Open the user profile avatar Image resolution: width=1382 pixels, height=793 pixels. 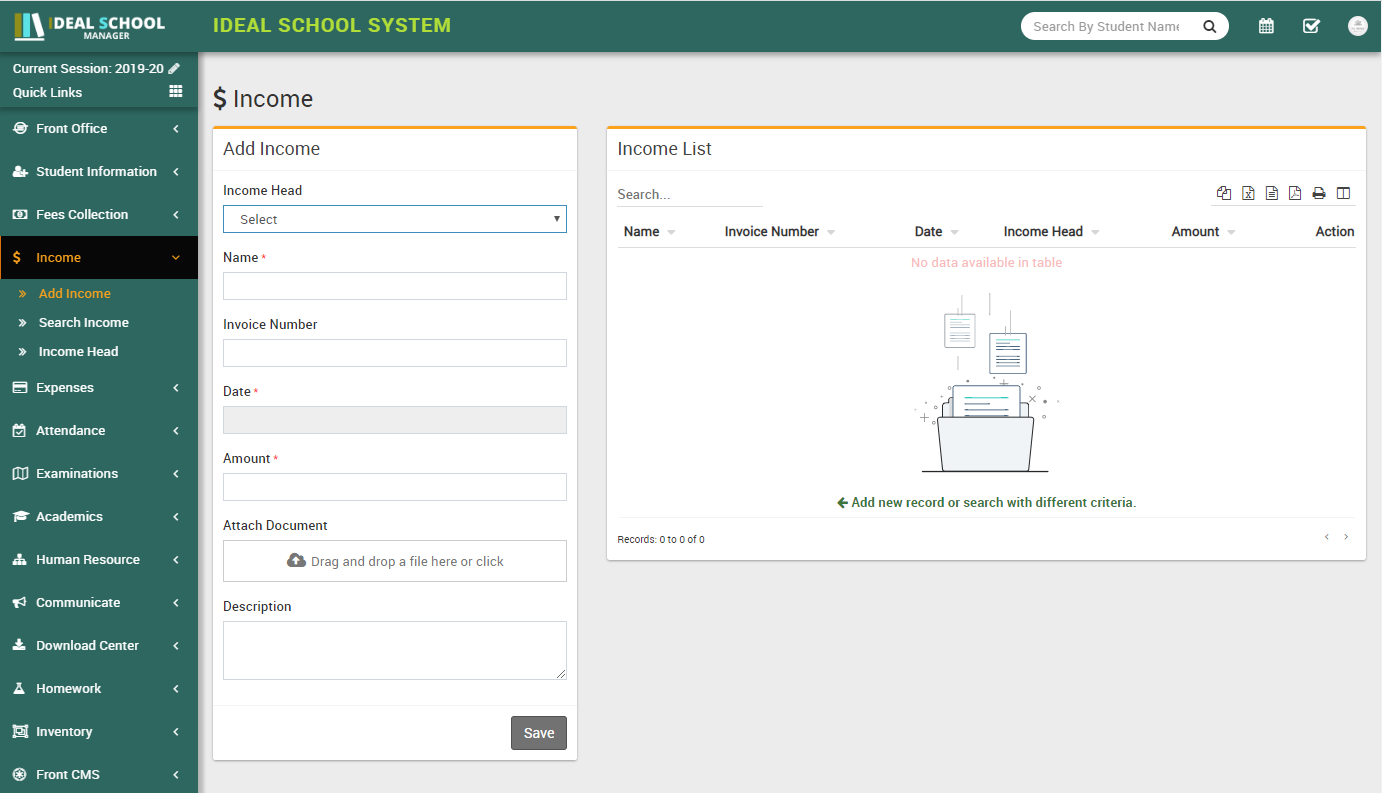tap(1357, 27)
